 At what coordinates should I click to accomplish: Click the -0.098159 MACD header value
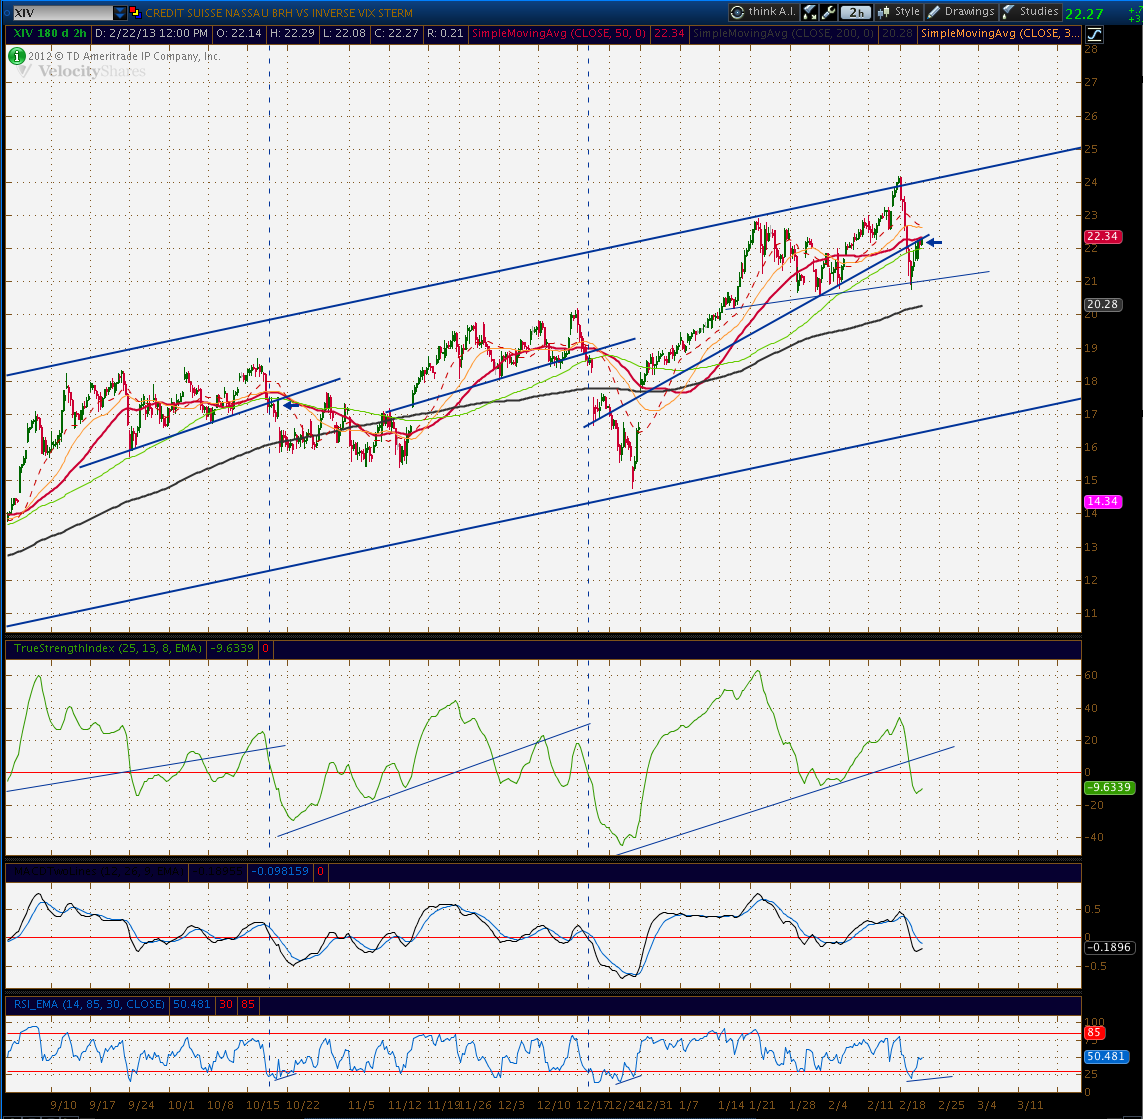[x=281, y=871]
